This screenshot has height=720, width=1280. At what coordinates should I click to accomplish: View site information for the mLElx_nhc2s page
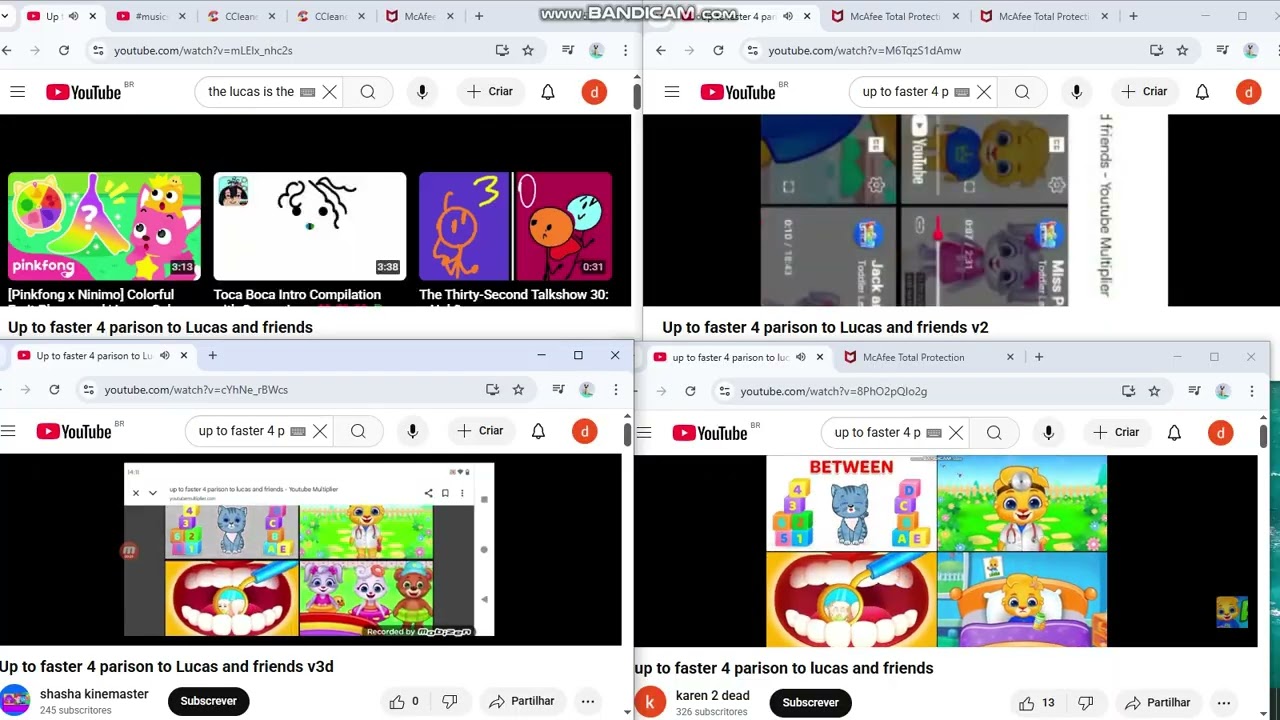[x=97, y=50]
